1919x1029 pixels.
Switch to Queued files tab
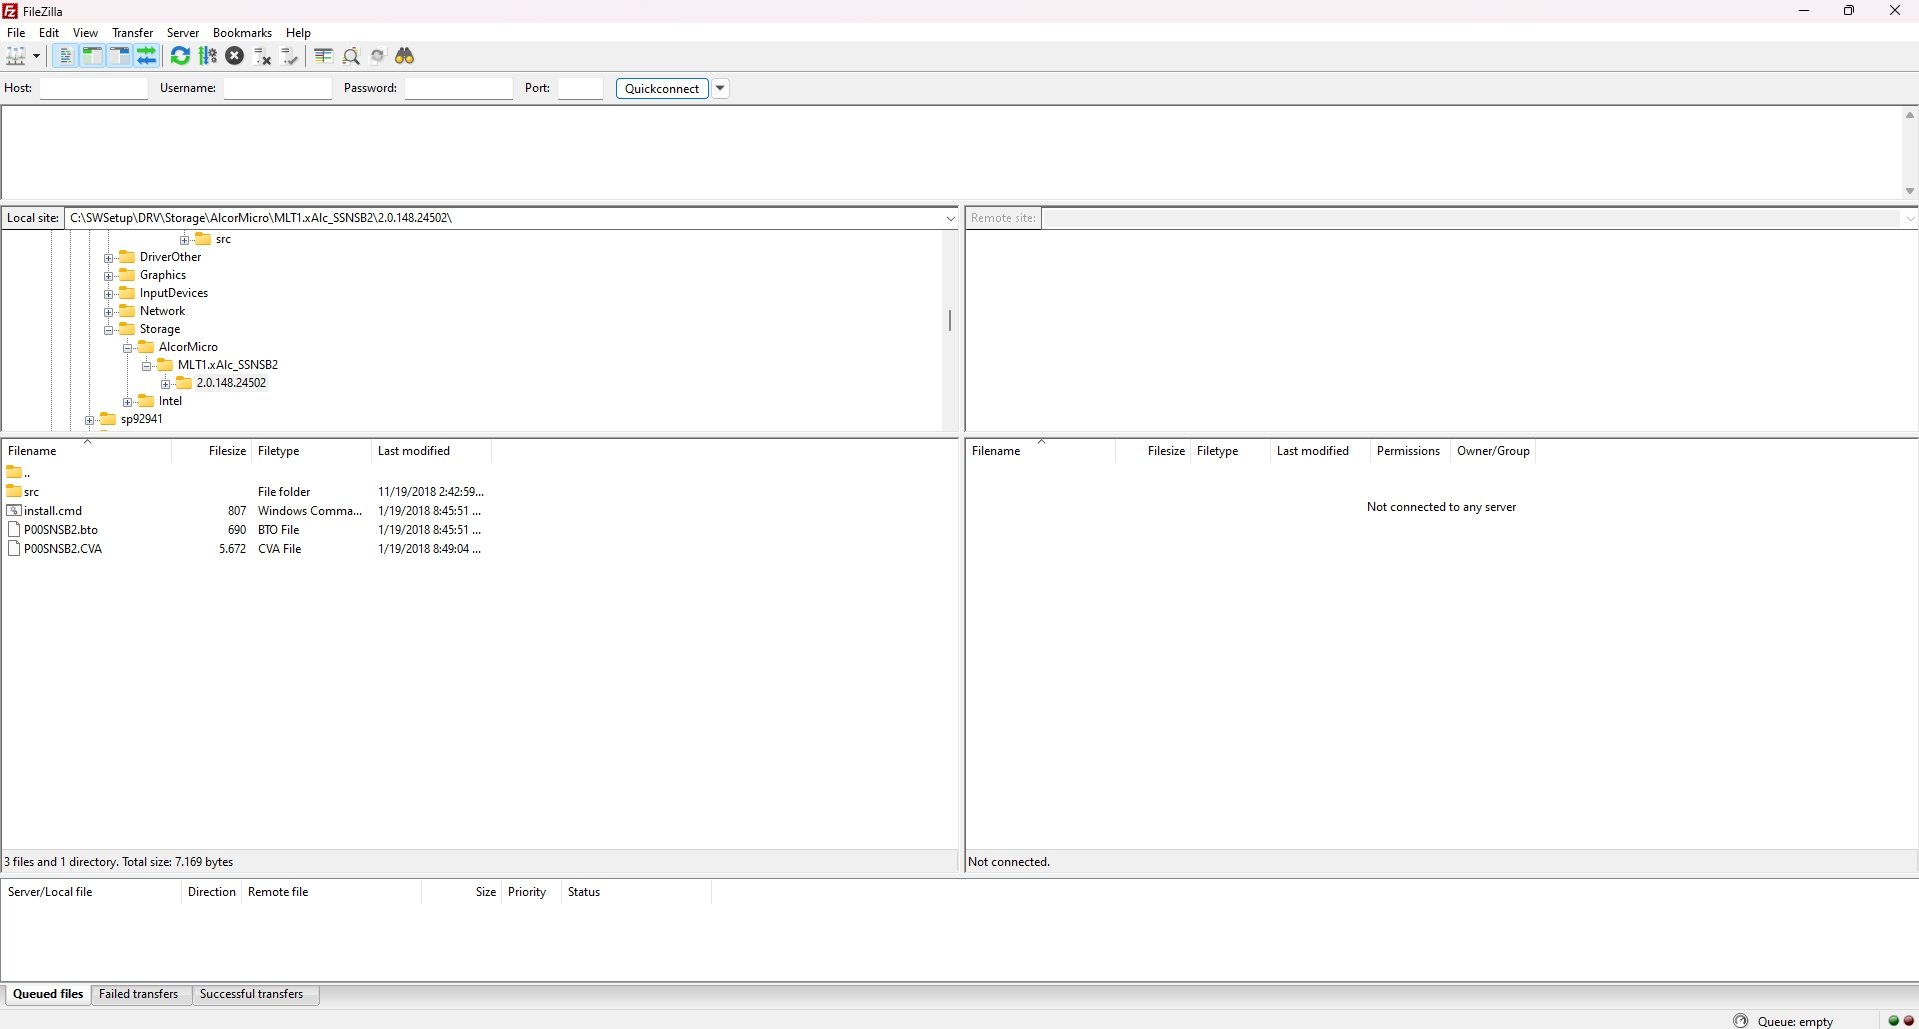click(48, 994)
